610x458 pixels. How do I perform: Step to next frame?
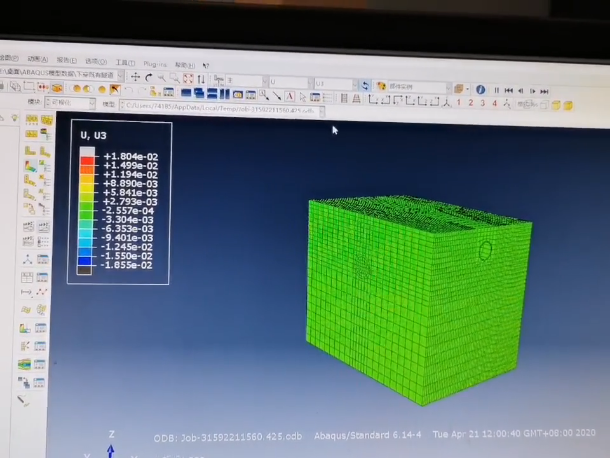tap(533, 91)
